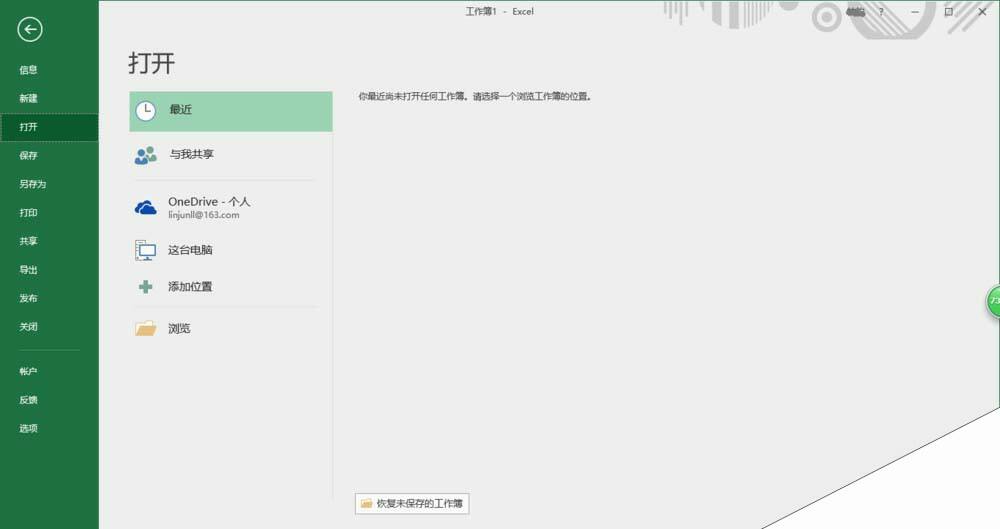Click the back arrow circle icon
Screen dimensions: 1000x529
[30, 29]
